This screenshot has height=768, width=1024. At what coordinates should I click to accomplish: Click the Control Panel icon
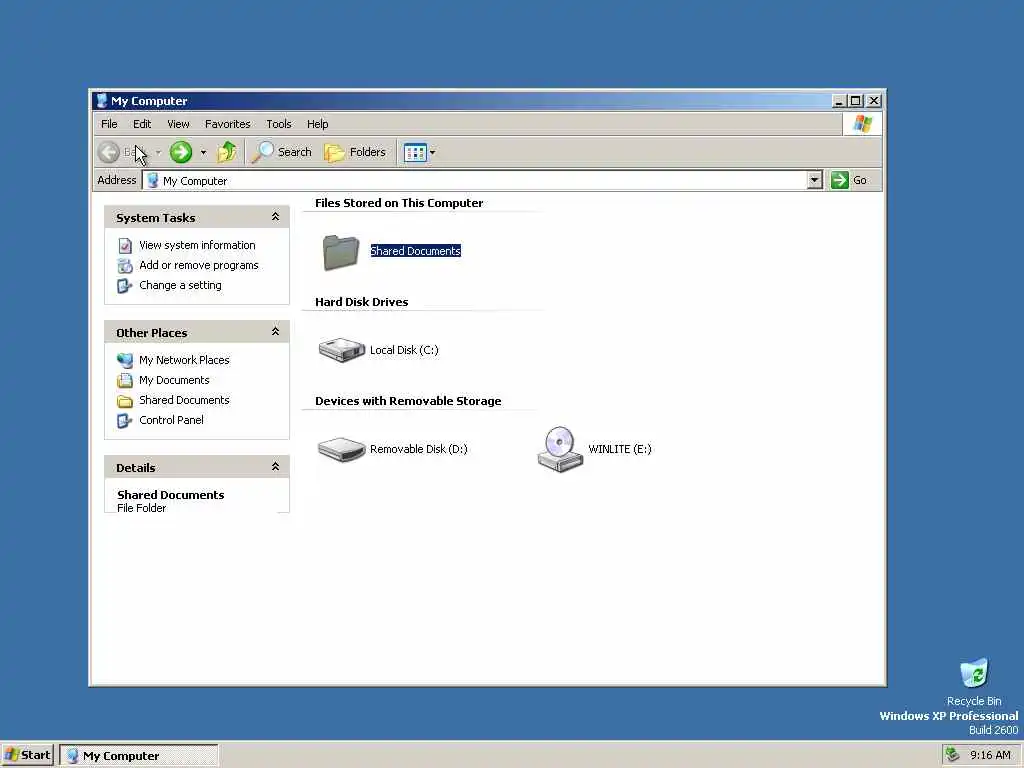(x=124, y=421)
